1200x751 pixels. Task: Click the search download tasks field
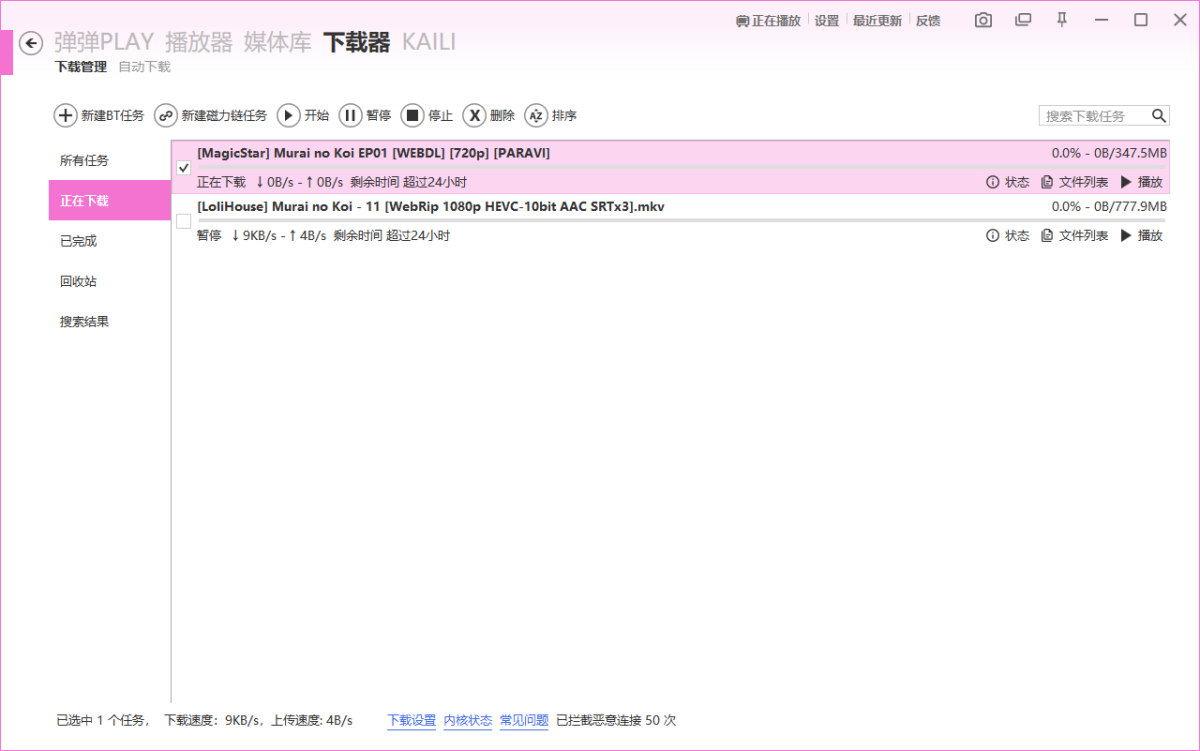[1094, 116]
